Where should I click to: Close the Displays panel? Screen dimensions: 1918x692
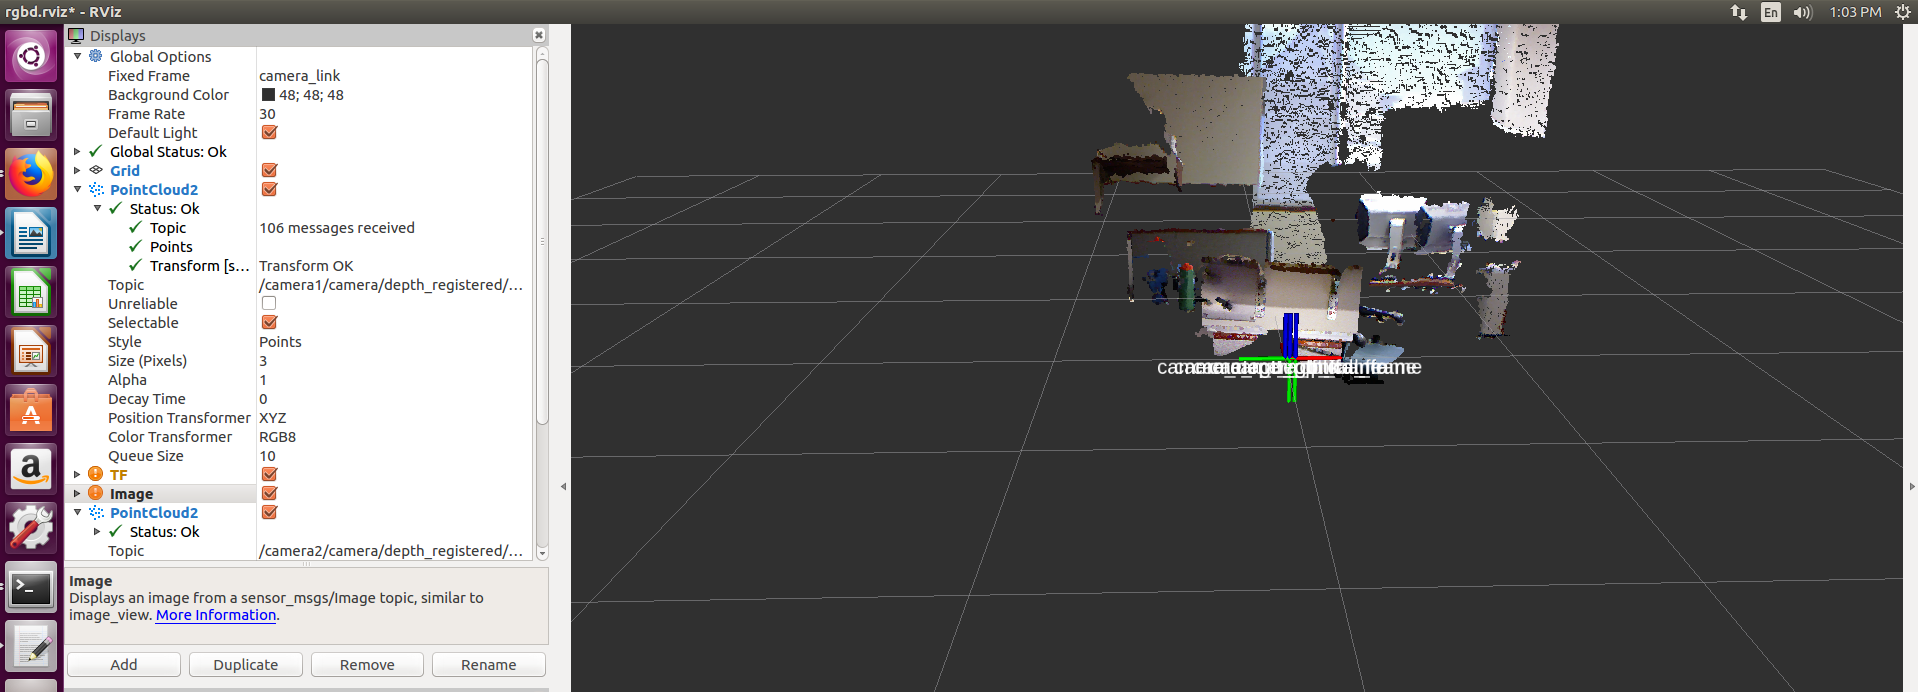539,35
